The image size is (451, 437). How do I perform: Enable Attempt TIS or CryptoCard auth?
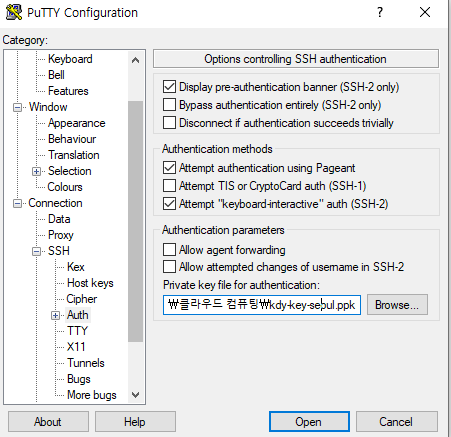[169, 186]
